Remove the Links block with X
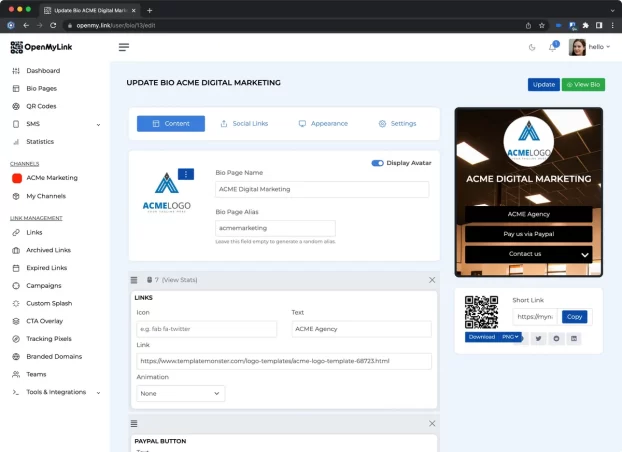Viewport: 622px width, 452px height. (432, 280)
